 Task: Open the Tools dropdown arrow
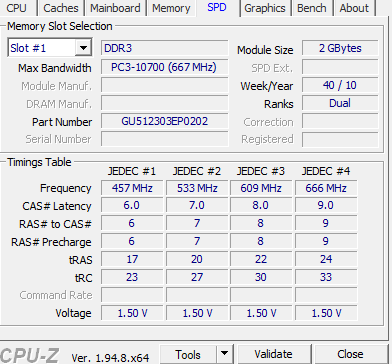point(225,354)
